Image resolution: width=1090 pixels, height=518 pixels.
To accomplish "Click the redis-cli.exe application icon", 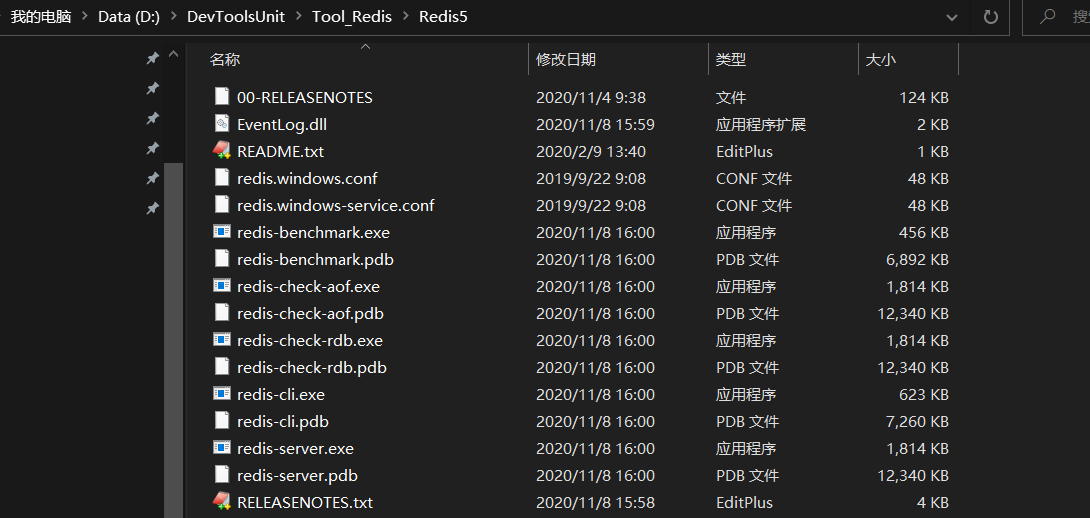I will coord(222,394).
